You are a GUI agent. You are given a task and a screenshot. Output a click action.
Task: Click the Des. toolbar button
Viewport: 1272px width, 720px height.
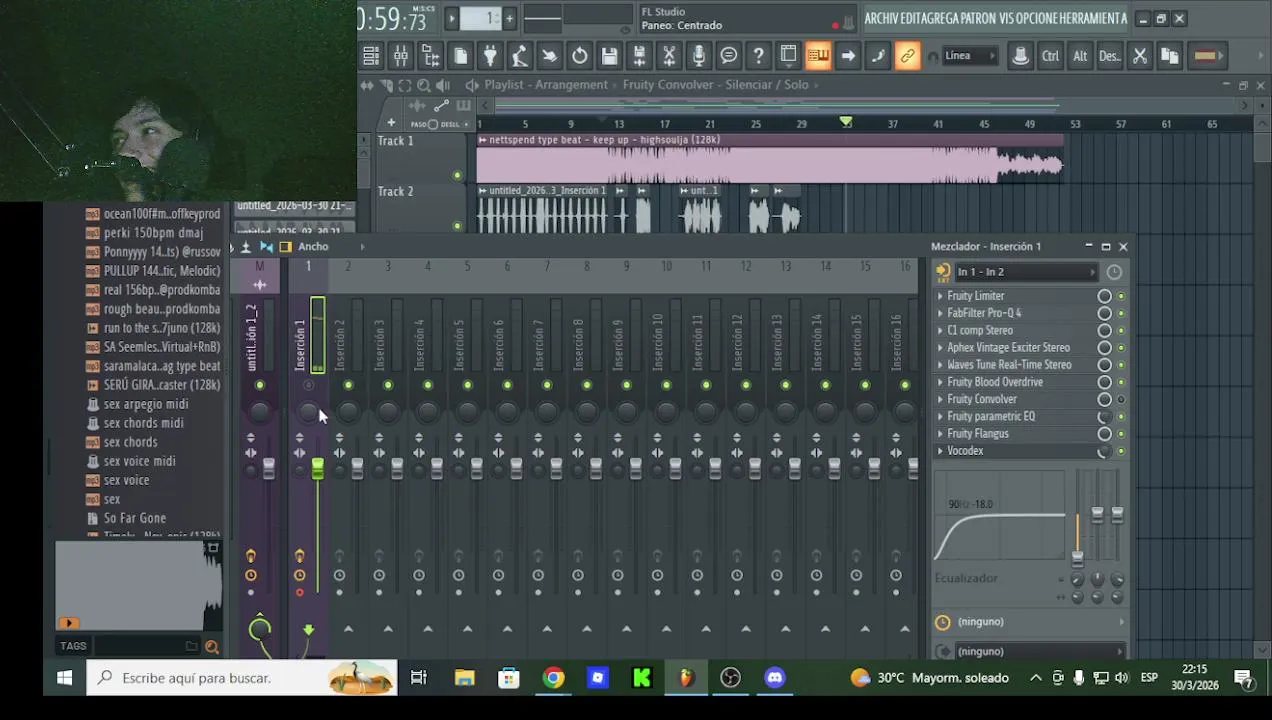click(x=1109, y=56)
